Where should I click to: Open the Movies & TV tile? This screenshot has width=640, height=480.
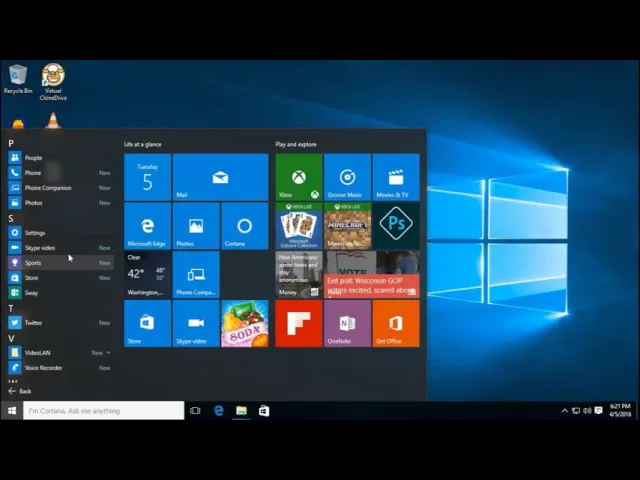click(396, 177)
